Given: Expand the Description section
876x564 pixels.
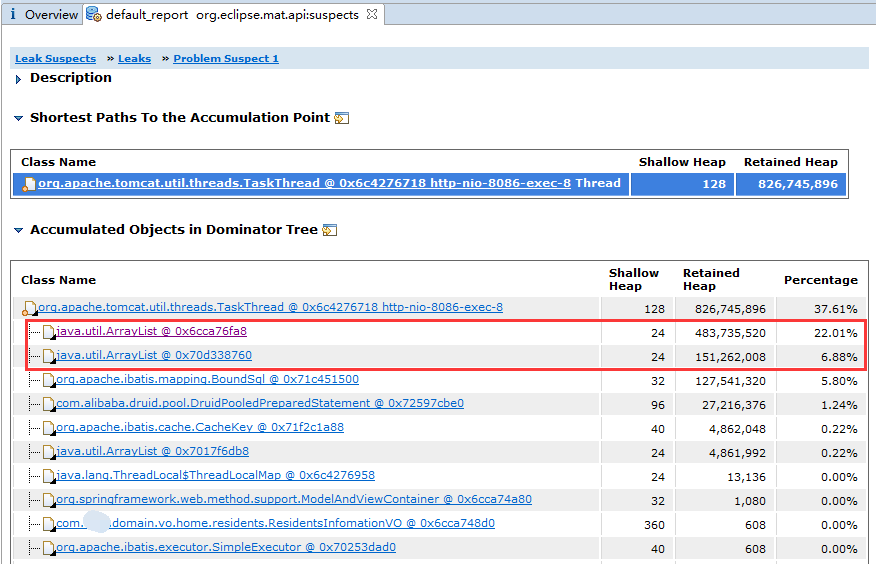Looking at the screenshot, I should click(19, 78).
